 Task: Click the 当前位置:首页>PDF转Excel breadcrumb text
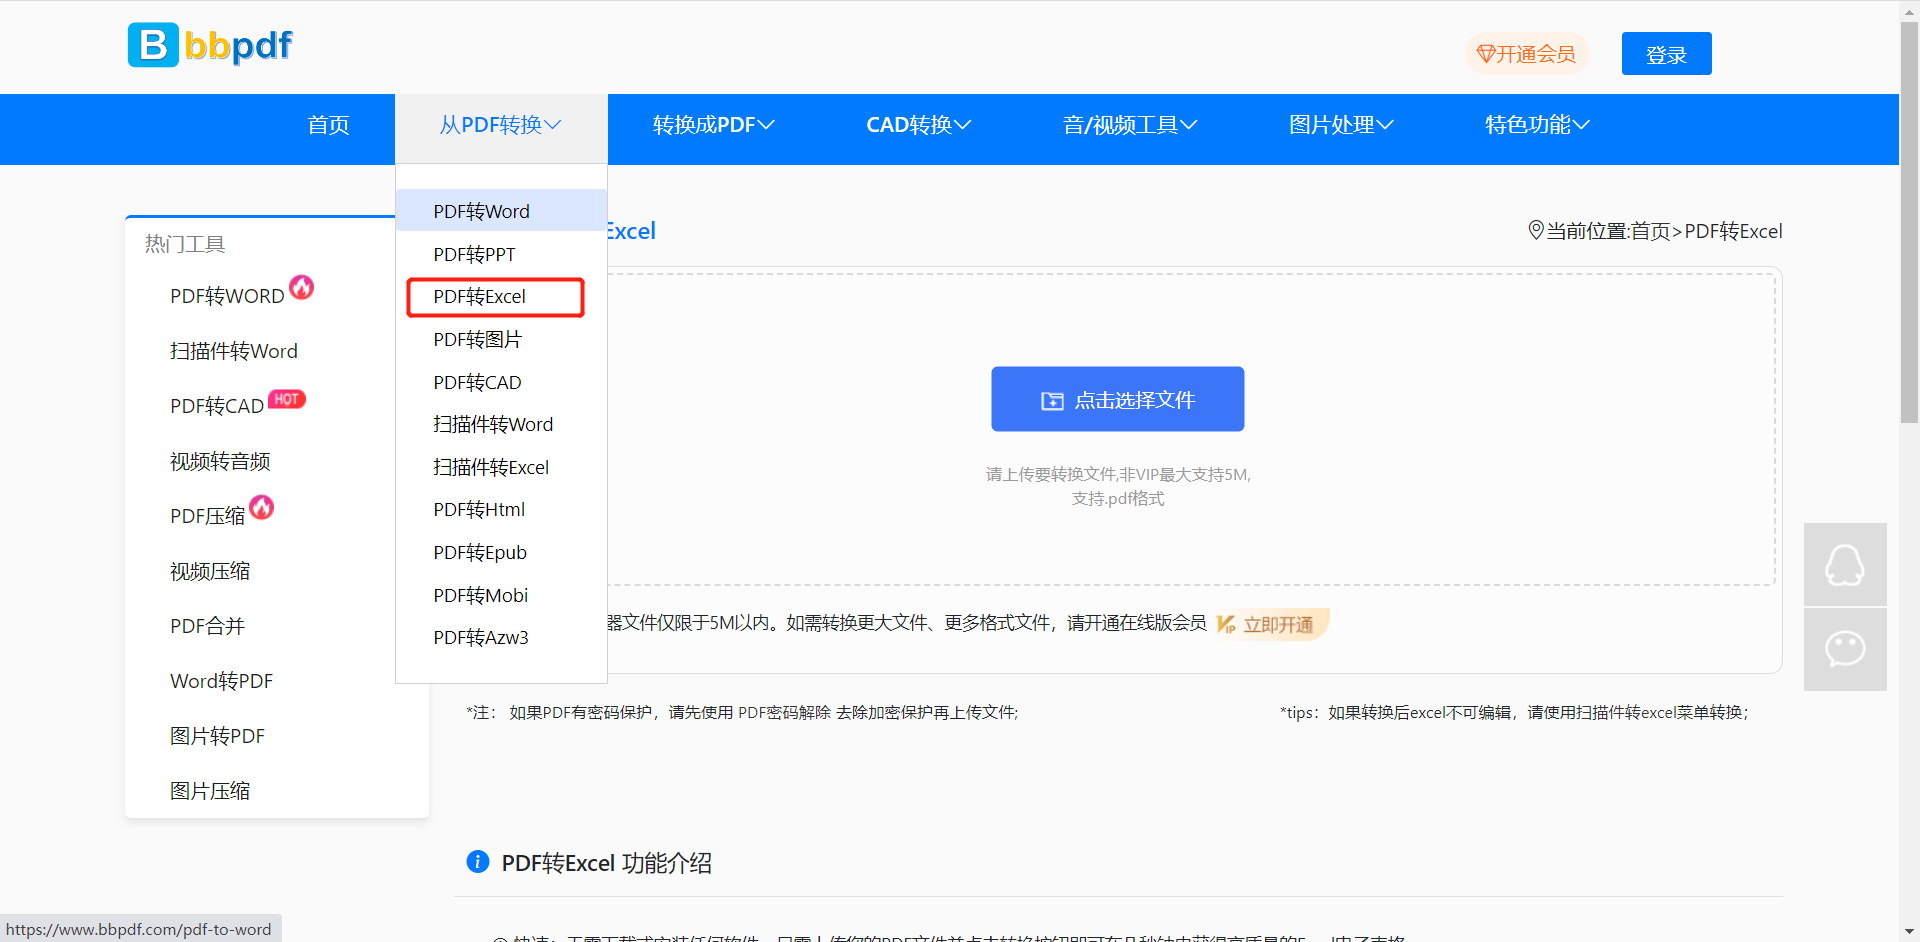coord(1664,231)
